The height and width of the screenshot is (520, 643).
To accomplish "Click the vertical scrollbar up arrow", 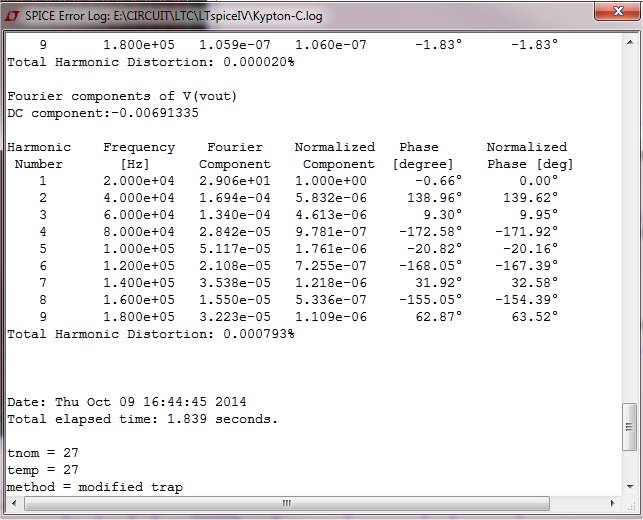I will pos(629,42).
